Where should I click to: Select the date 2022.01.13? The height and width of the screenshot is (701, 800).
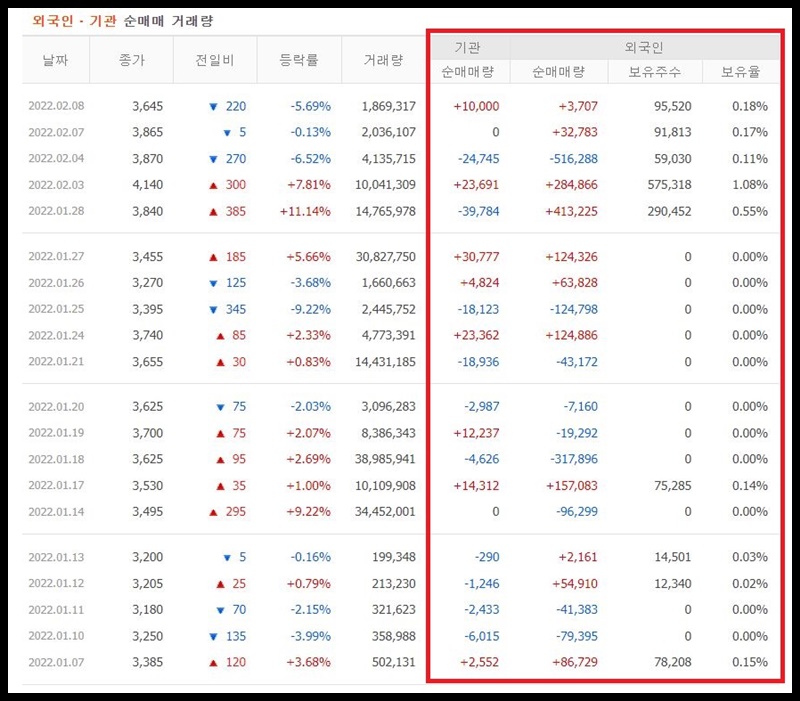coord(56,557)
